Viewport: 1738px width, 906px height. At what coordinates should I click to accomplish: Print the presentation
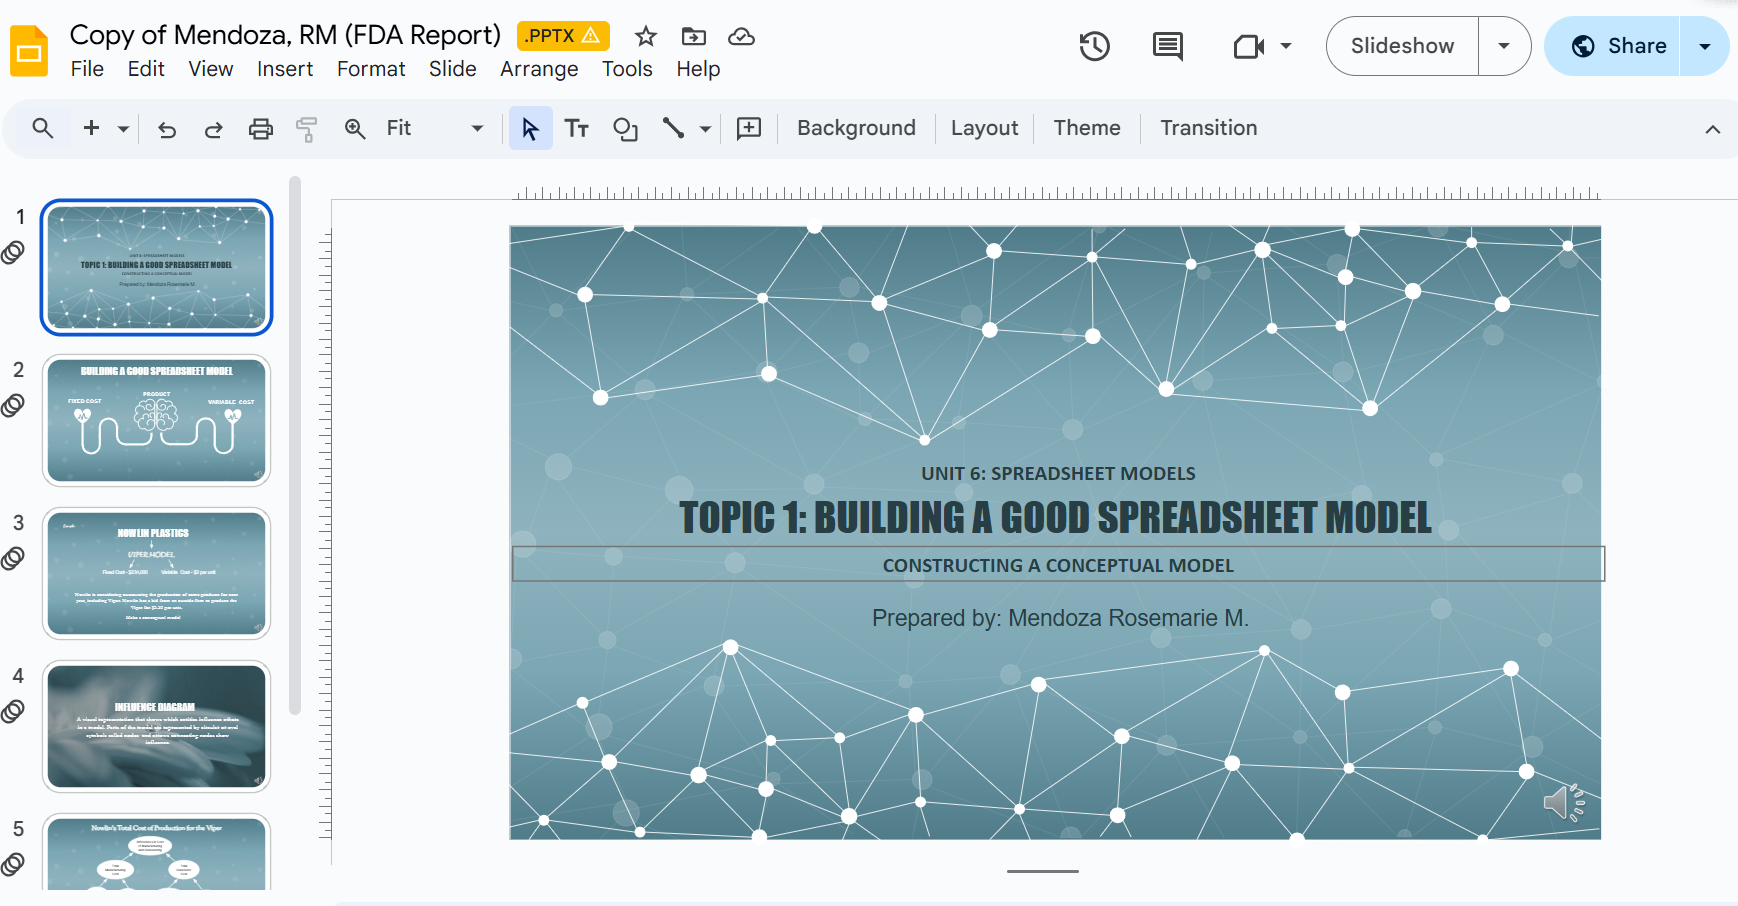[x=261, y=129]
